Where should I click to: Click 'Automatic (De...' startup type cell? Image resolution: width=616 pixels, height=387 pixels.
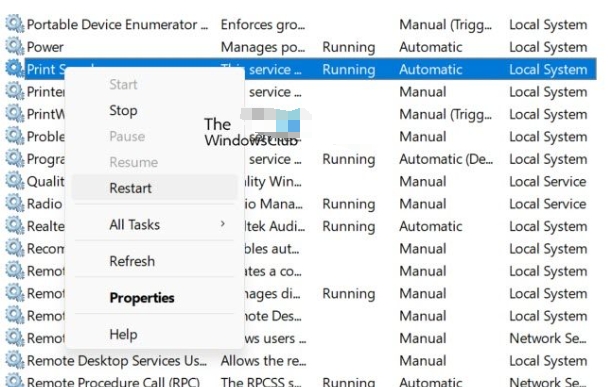[446, 159]
